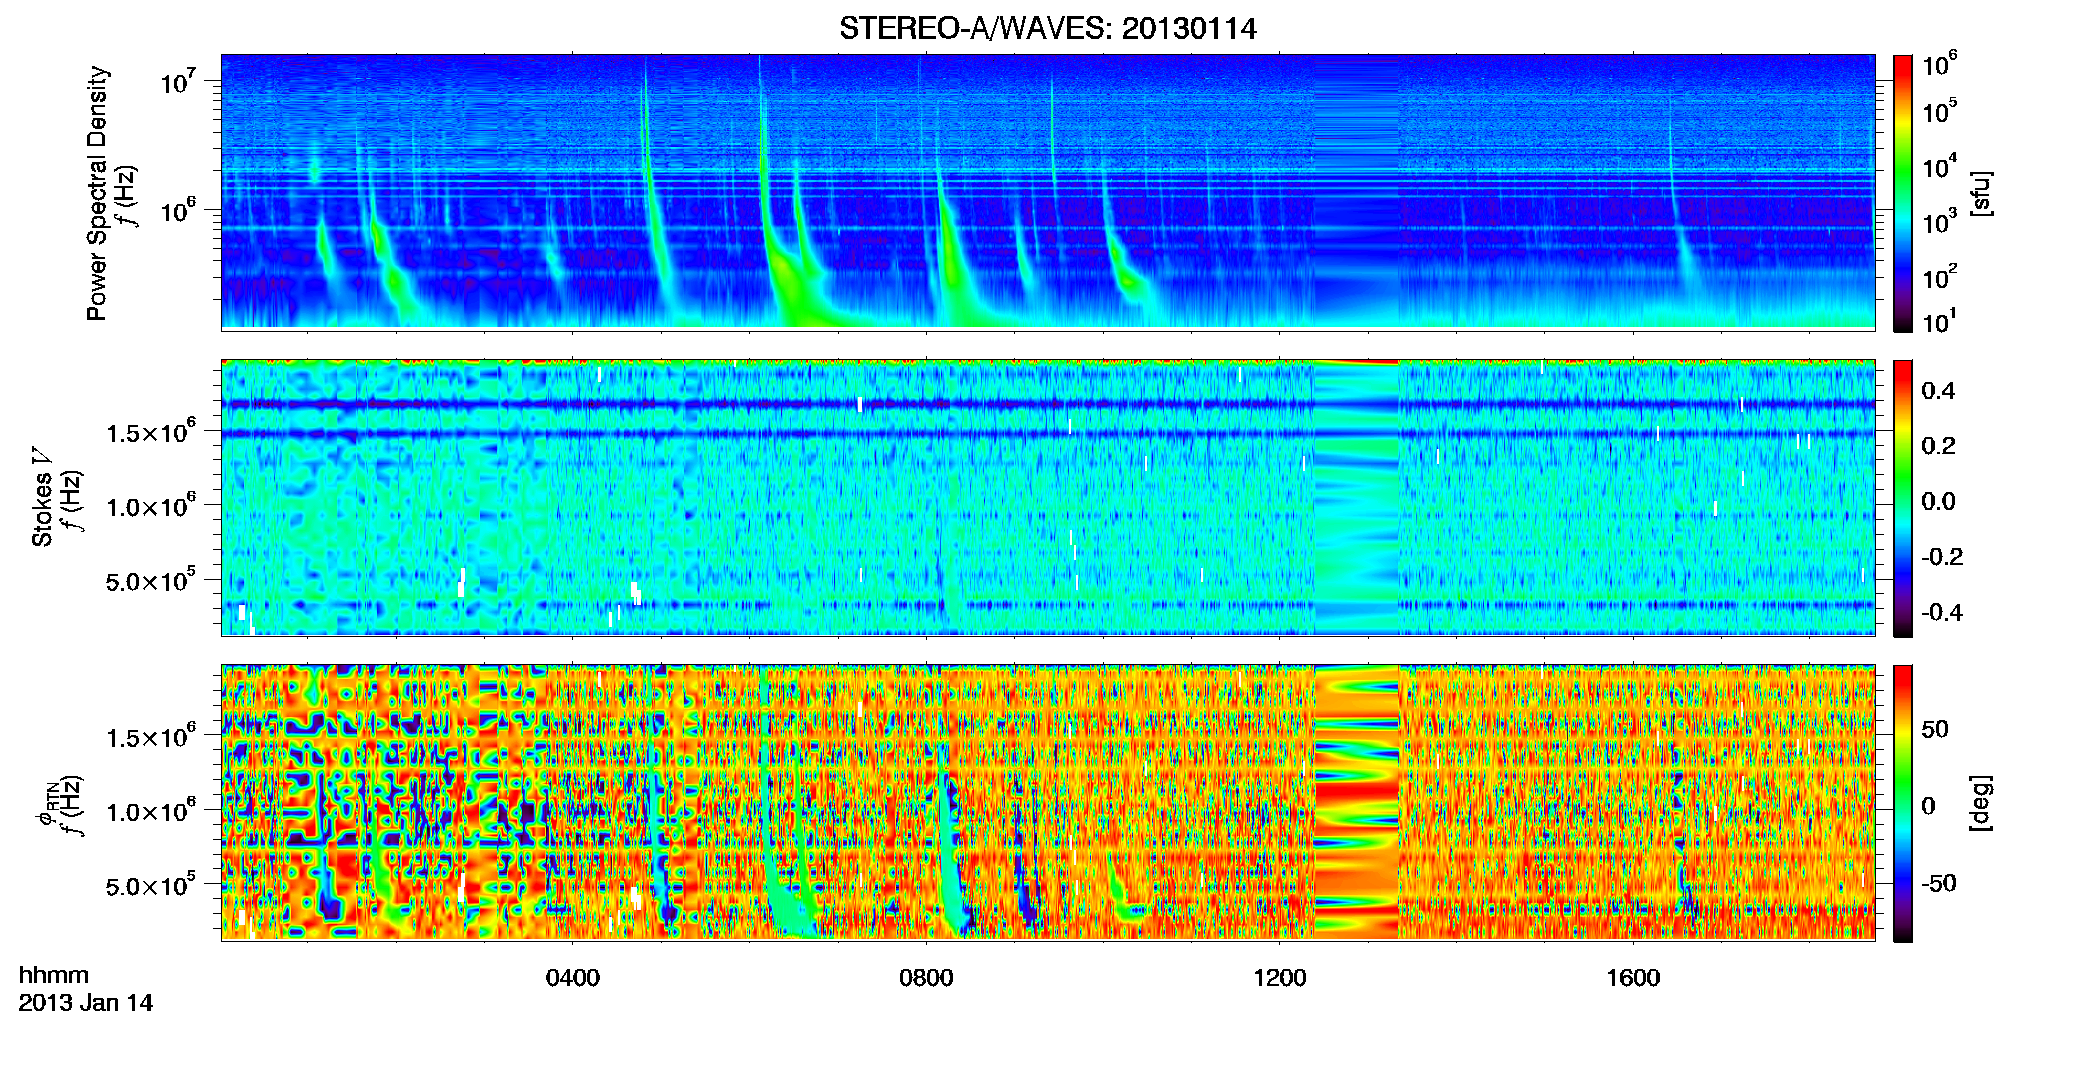Screen dimensions: 2096x1080
Task: Click the Power Spectral Density axis label
Action: [x=96, y=193]
